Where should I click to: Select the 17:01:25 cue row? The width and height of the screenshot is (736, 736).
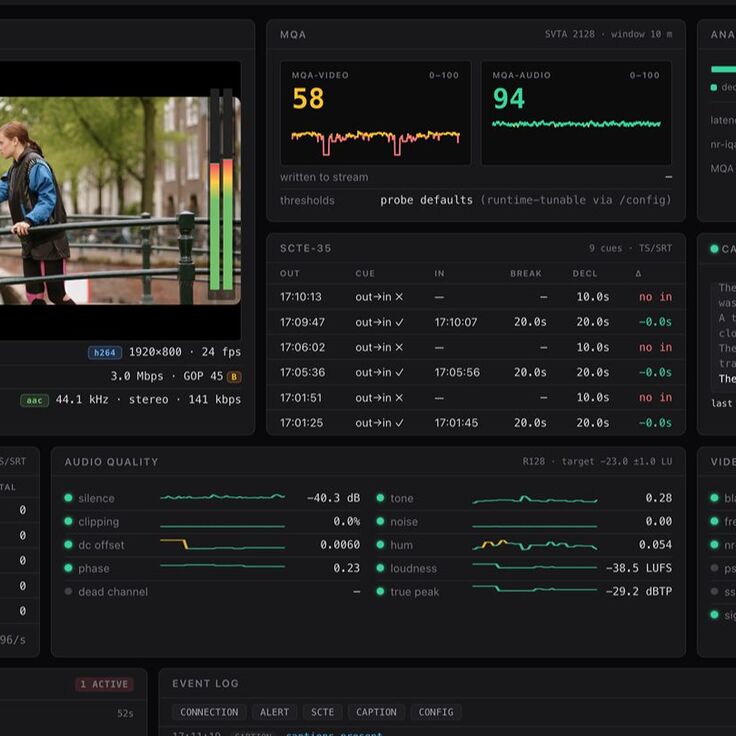pos(476,422)
